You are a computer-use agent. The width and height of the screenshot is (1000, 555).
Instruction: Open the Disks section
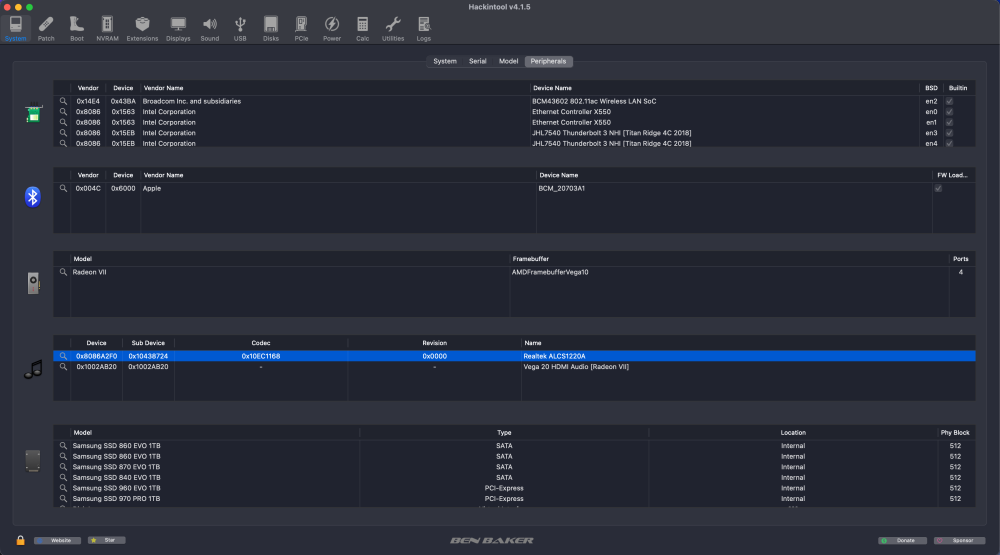[x=270, y=28]
